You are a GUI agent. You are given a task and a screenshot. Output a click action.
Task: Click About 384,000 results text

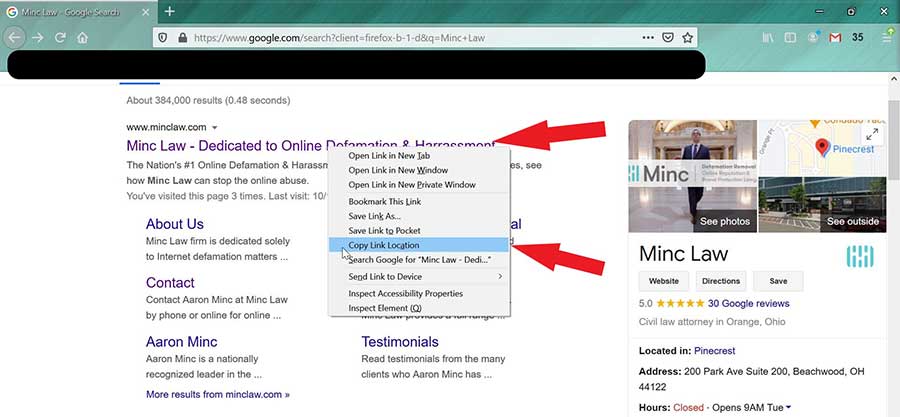(x=208, y=100)
